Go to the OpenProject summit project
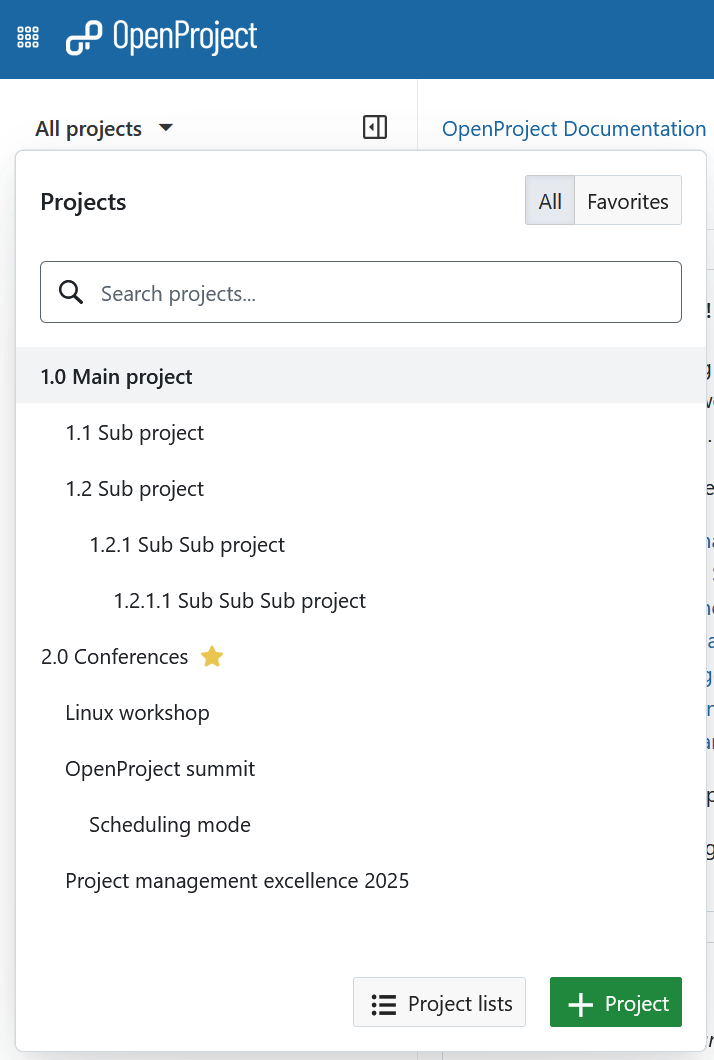714x1060 pixels. coord(160,769)
